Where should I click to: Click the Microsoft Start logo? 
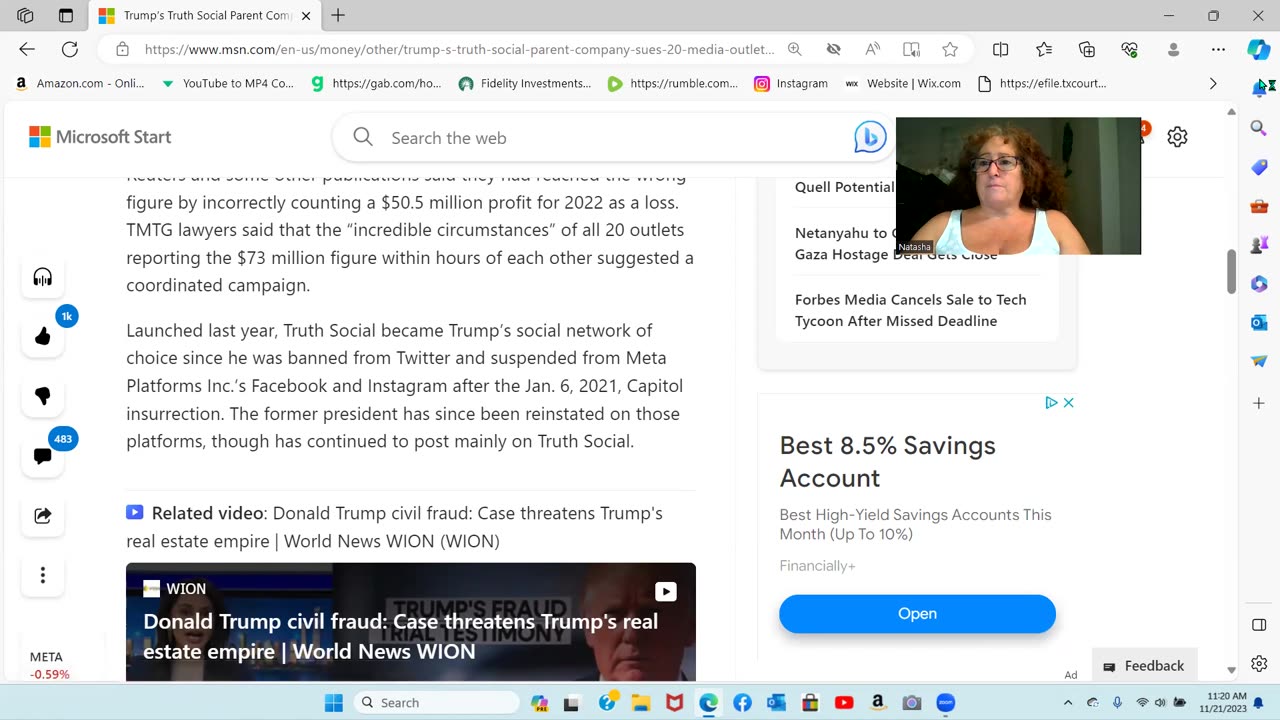tap(100, 137)
